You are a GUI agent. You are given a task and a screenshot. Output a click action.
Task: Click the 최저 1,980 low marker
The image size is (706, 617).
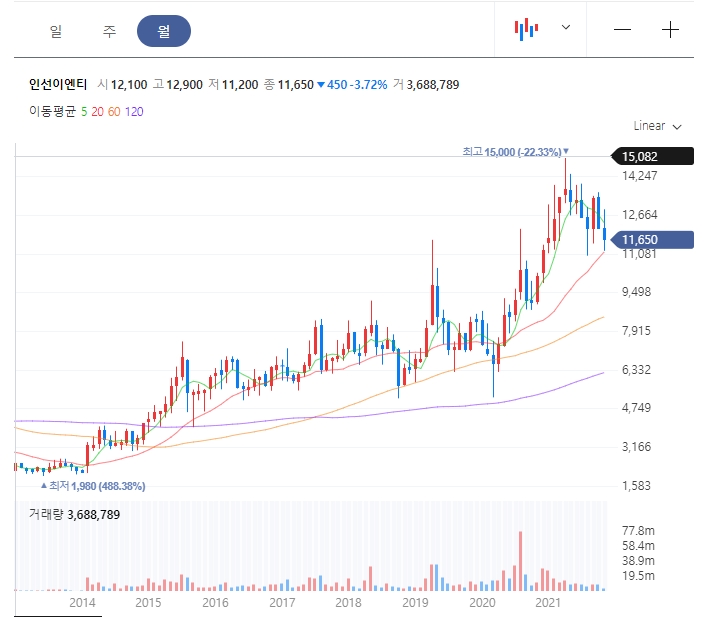(x=93, y=486)
